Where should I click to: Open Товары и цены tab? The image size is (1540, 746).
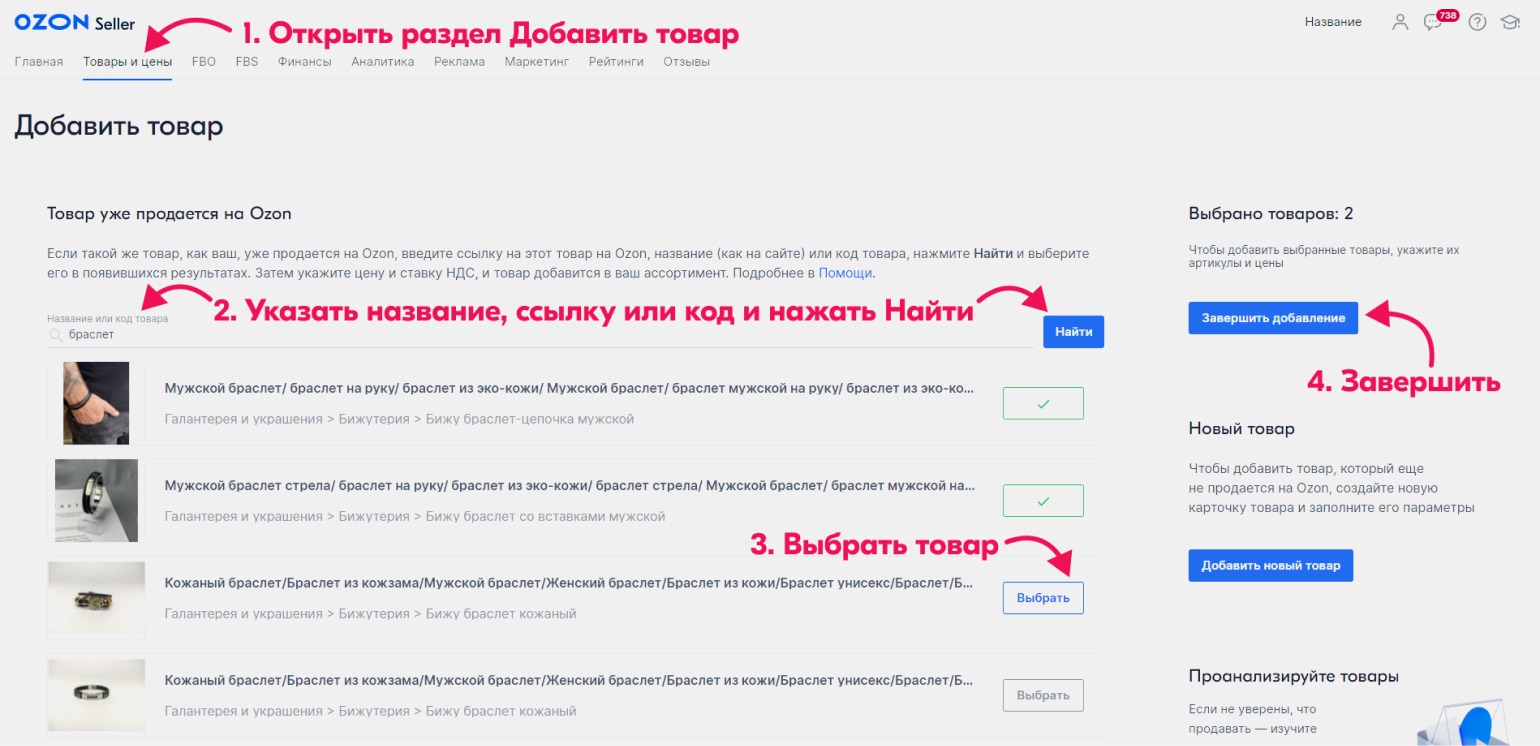point(127,61)
